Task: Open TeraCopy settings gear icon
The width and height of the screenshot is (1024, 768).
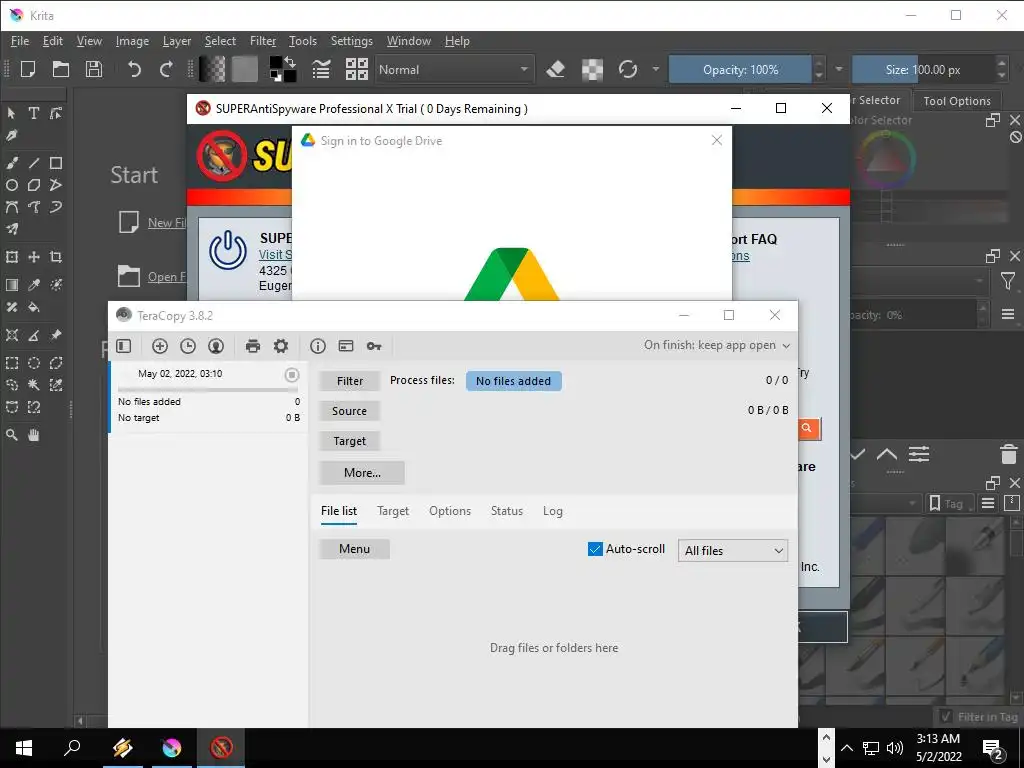Action: [281, 346]
